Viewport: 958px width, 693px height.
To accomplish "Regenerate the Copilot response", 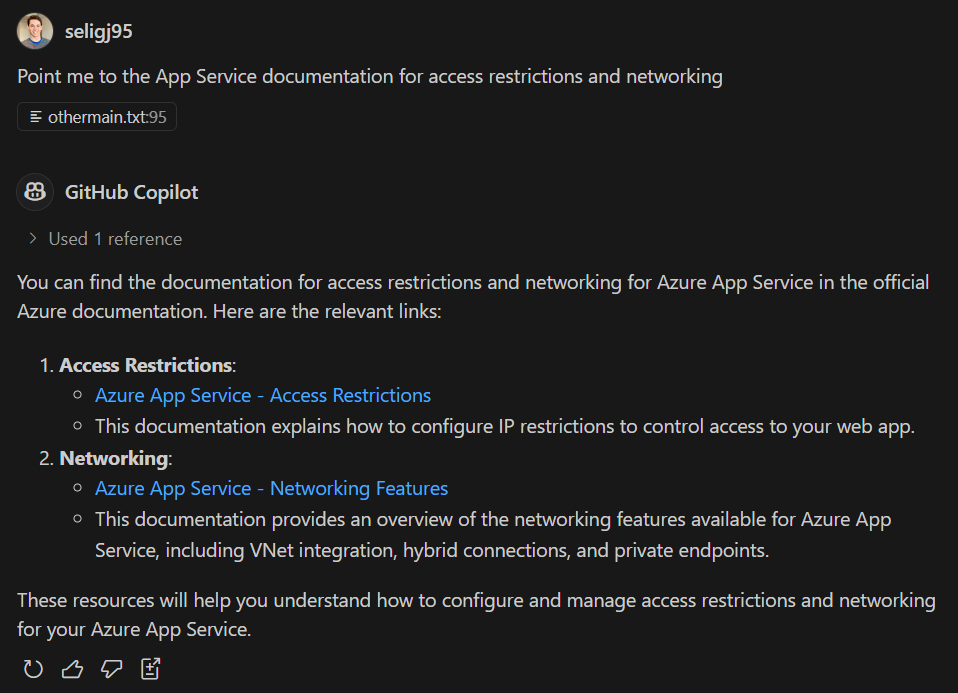I will (x=33, y=668).
